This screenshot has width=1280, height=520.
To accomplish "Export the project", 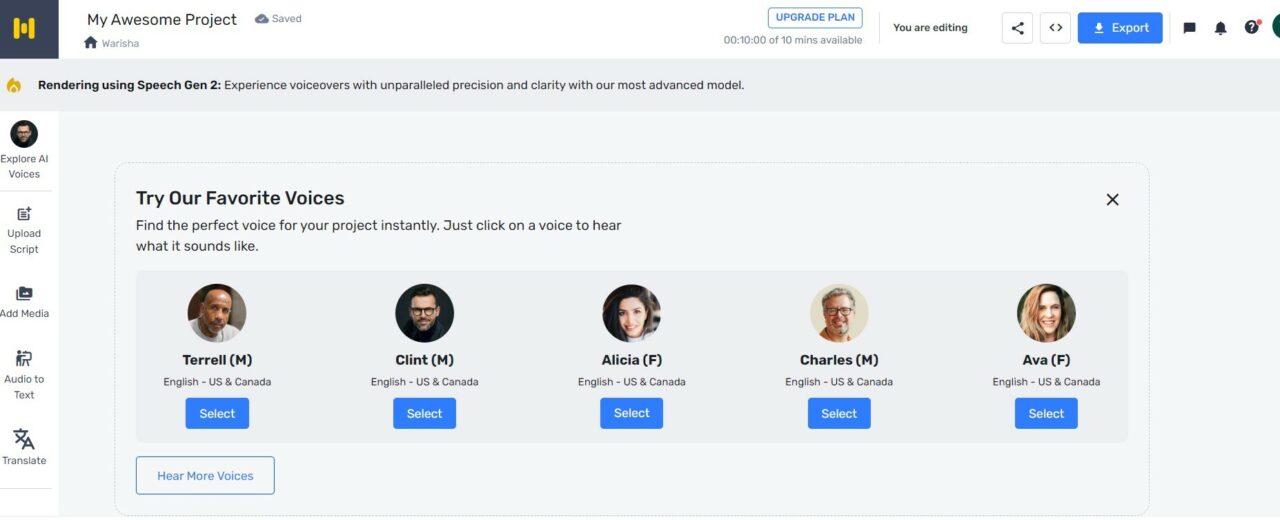I will pos(1119,28).
